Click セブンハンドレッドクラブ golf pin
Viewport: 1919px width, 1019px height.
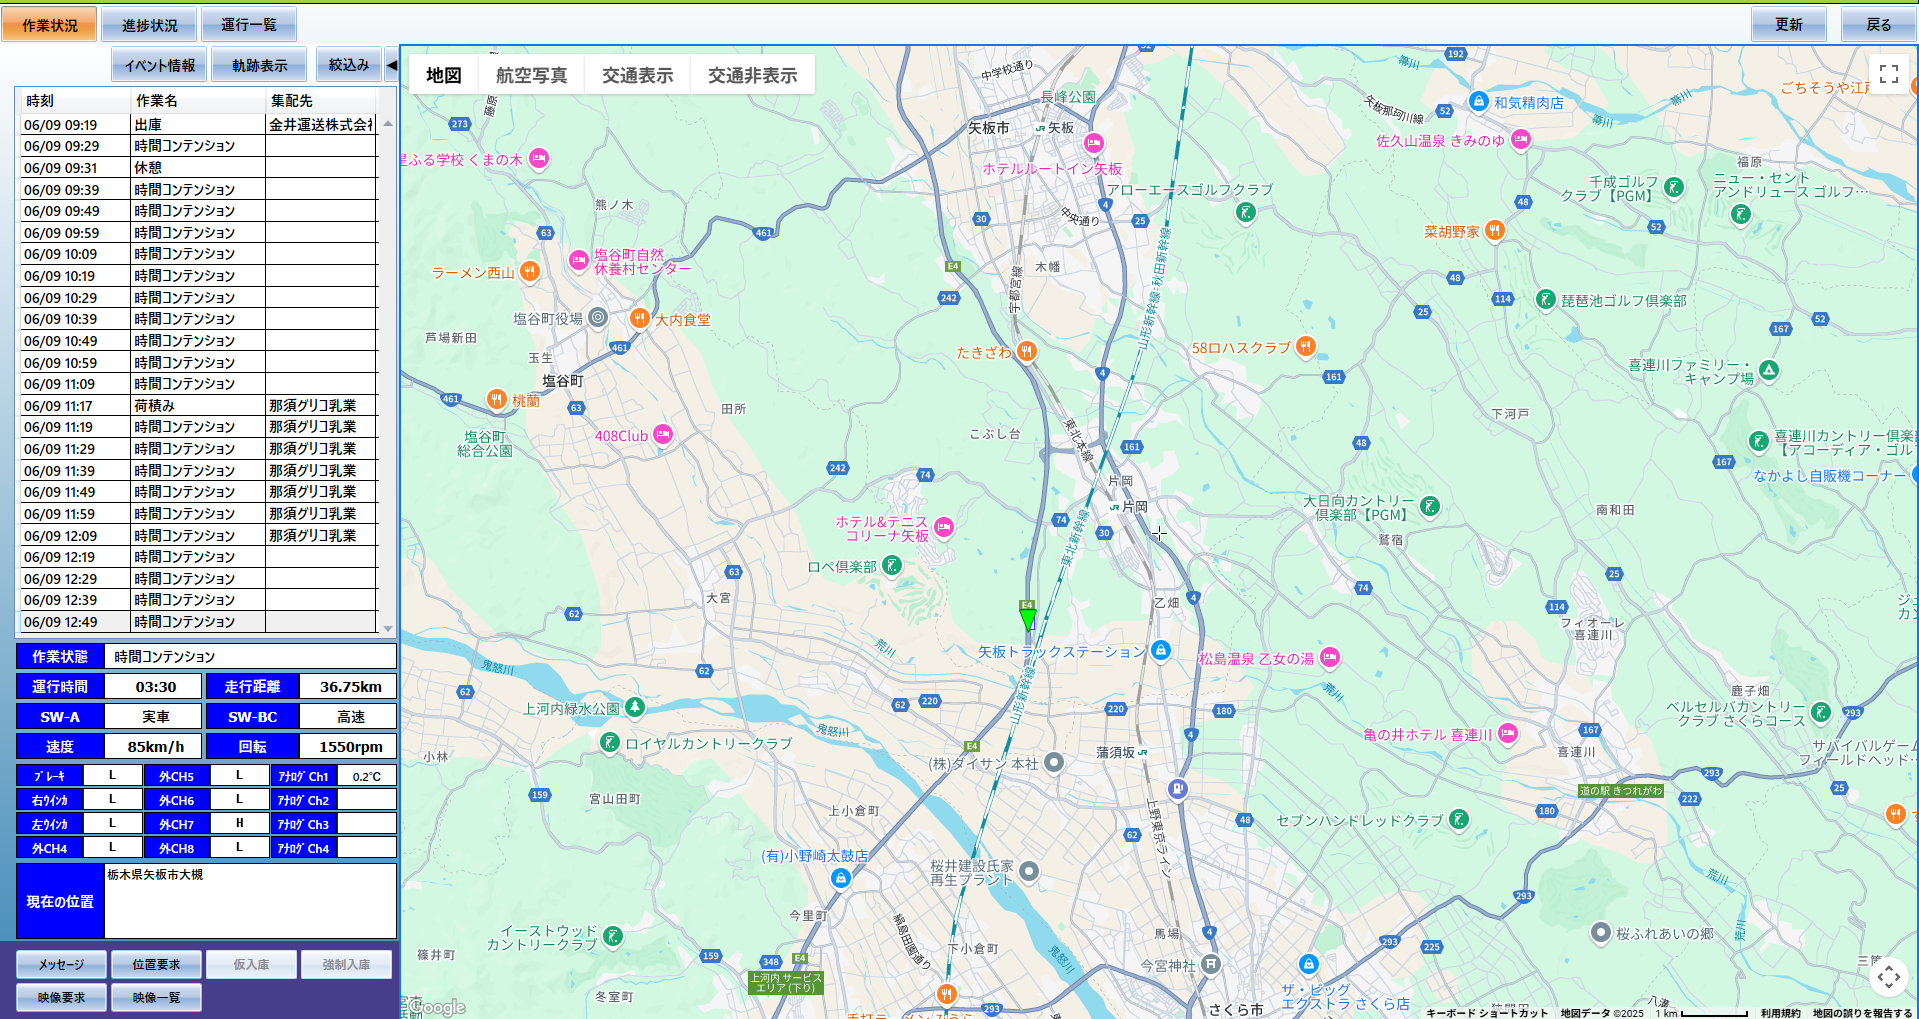coord(1459,819)
